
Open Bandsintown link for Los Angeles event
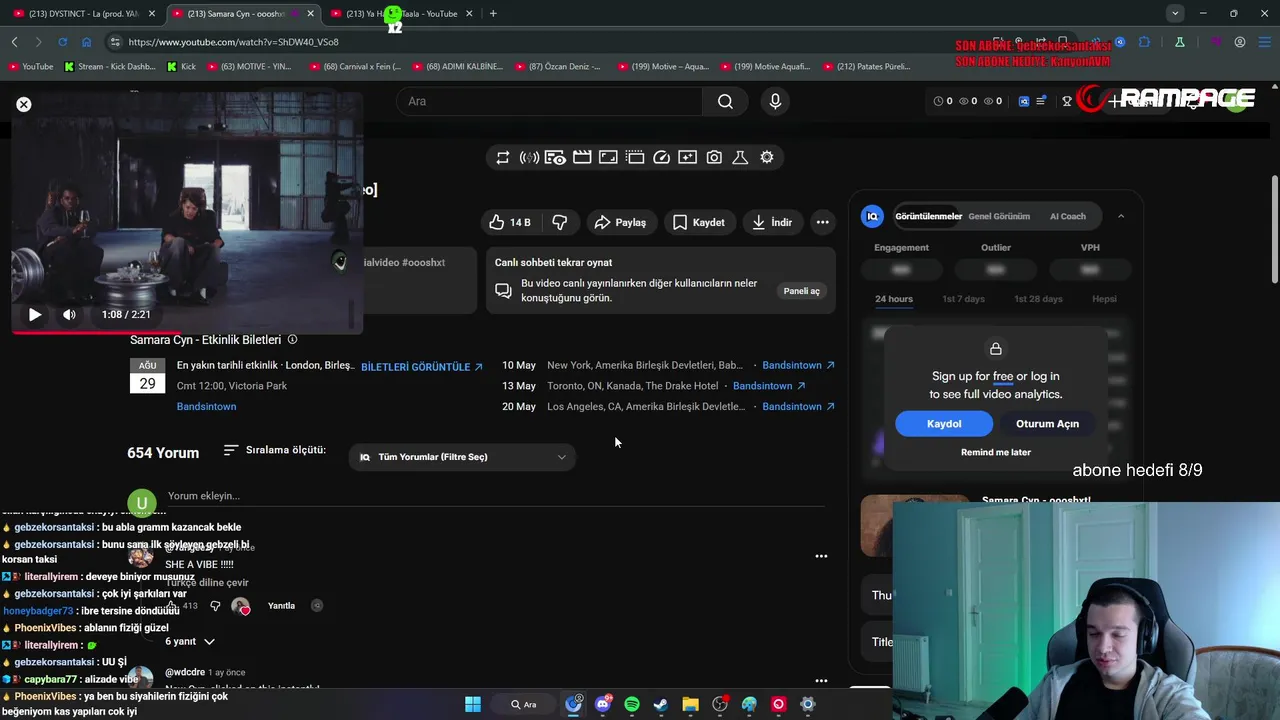[799, 406]
